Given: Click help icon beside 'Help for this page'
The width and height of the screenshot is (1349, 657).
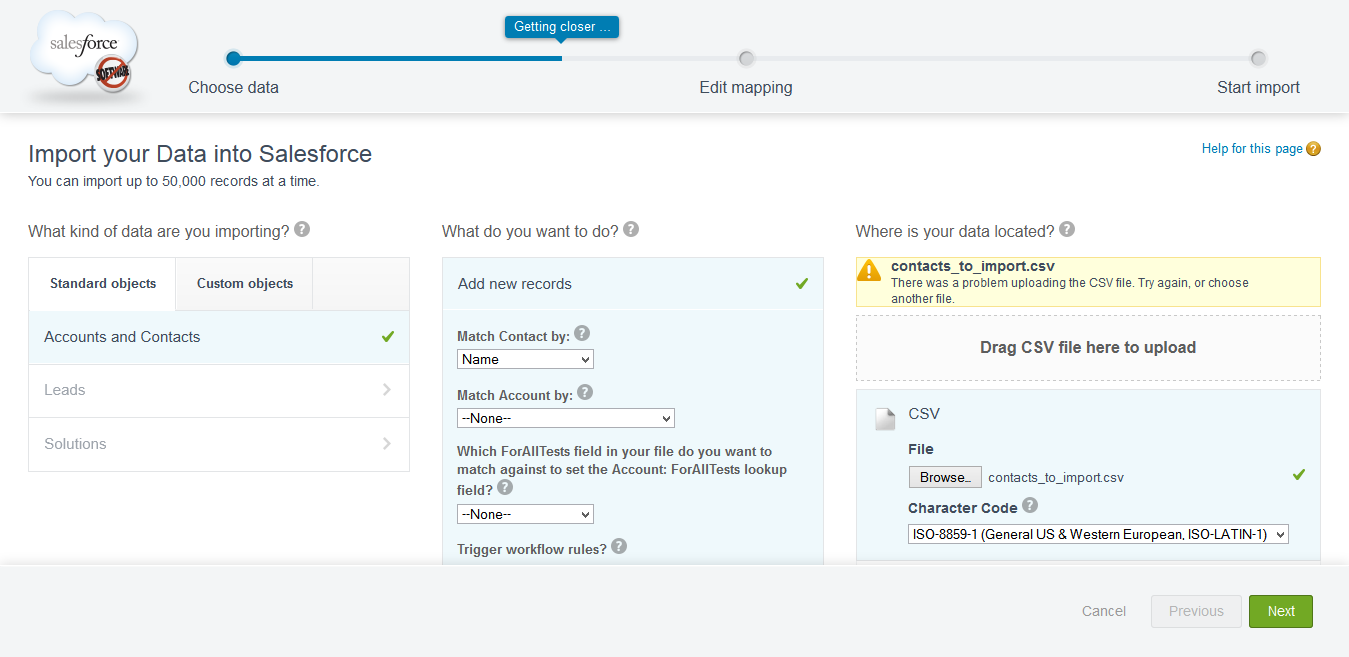Looking at the screenshot, I should pyautogui.click(x=1313, y=149).
